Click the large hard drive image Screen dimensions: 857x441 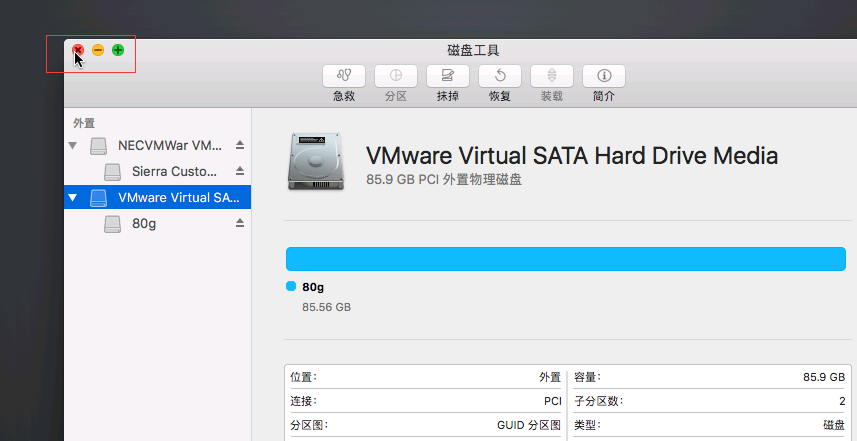(316, 162)
